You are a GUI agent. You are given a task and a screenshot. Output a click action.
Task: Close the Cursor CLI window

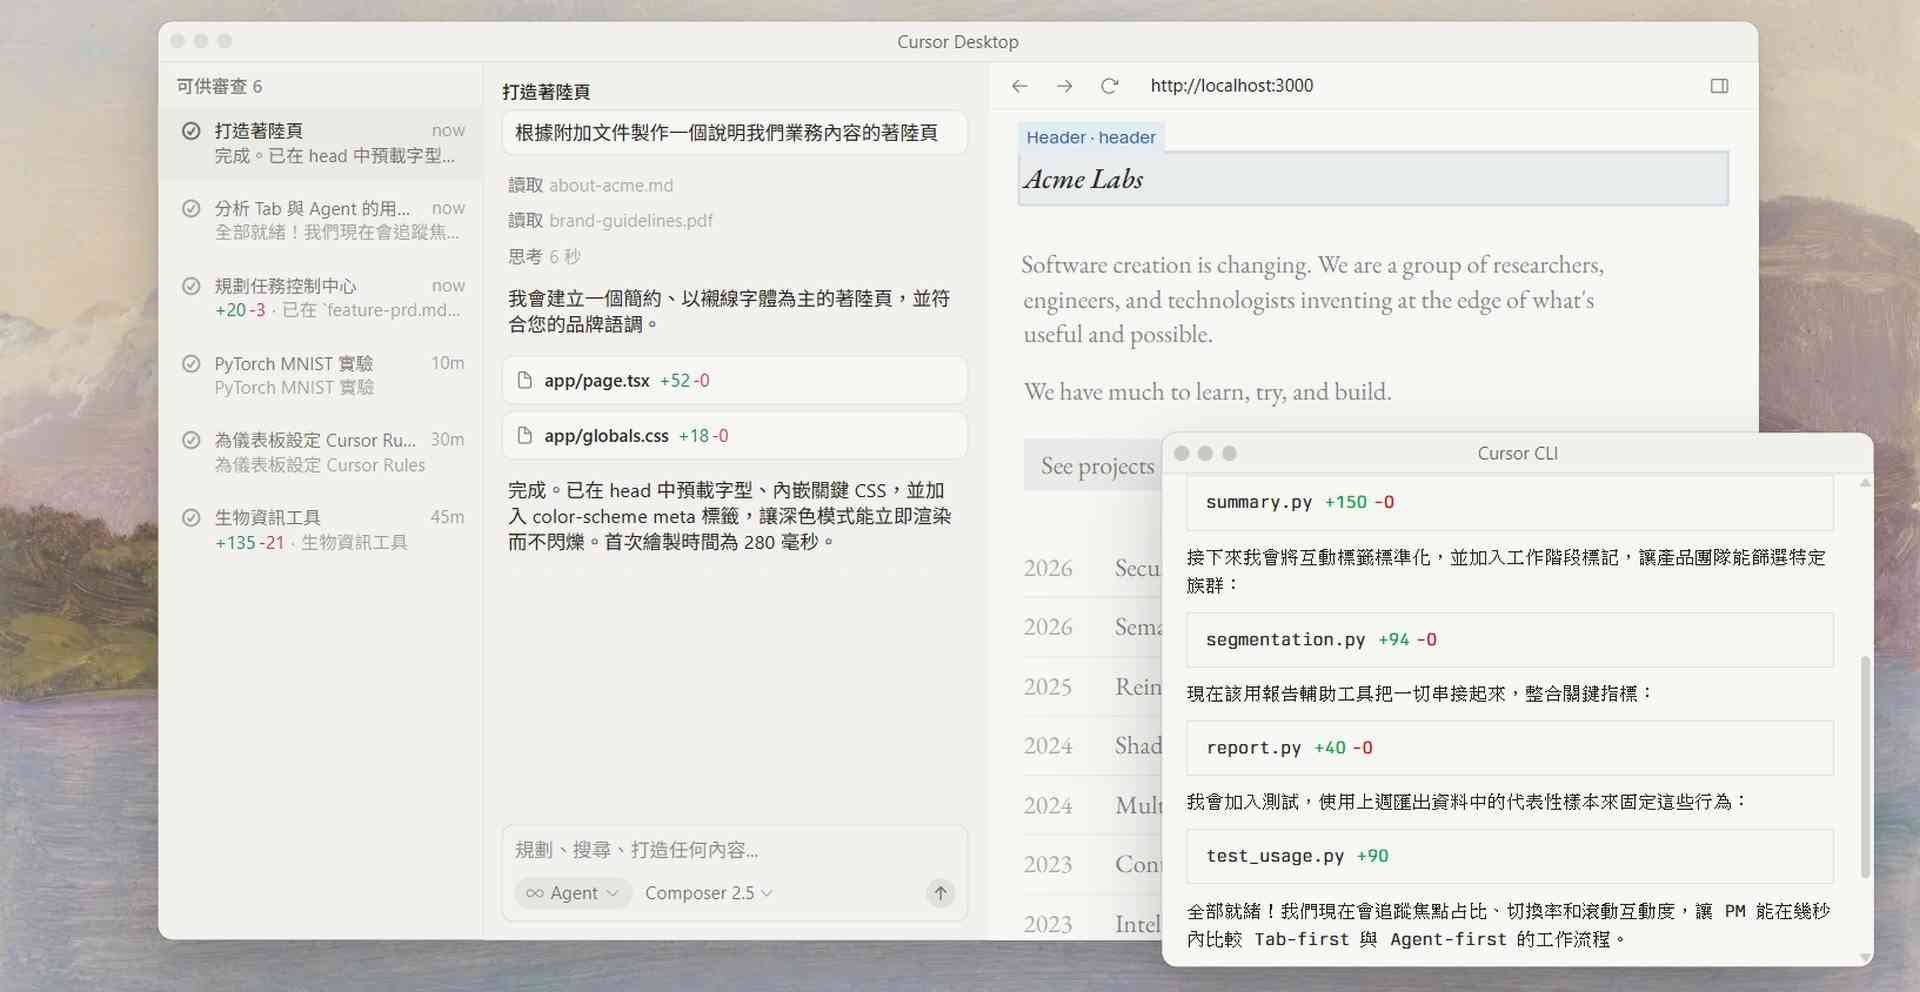pos(1181,453)
